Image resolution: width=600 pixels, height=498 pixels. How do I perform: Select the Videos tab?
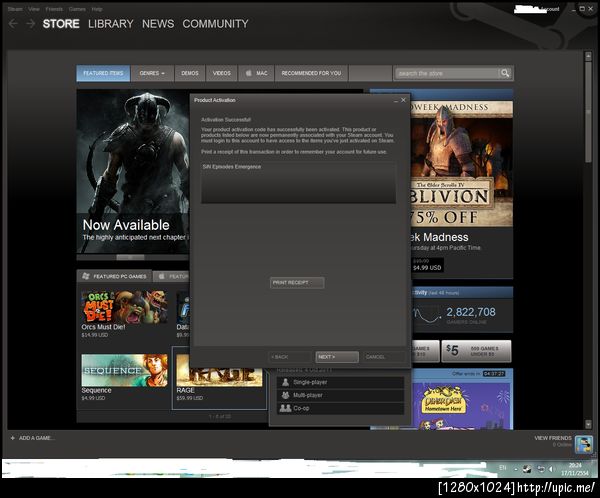pyautogui.click(x=222, y=73)
